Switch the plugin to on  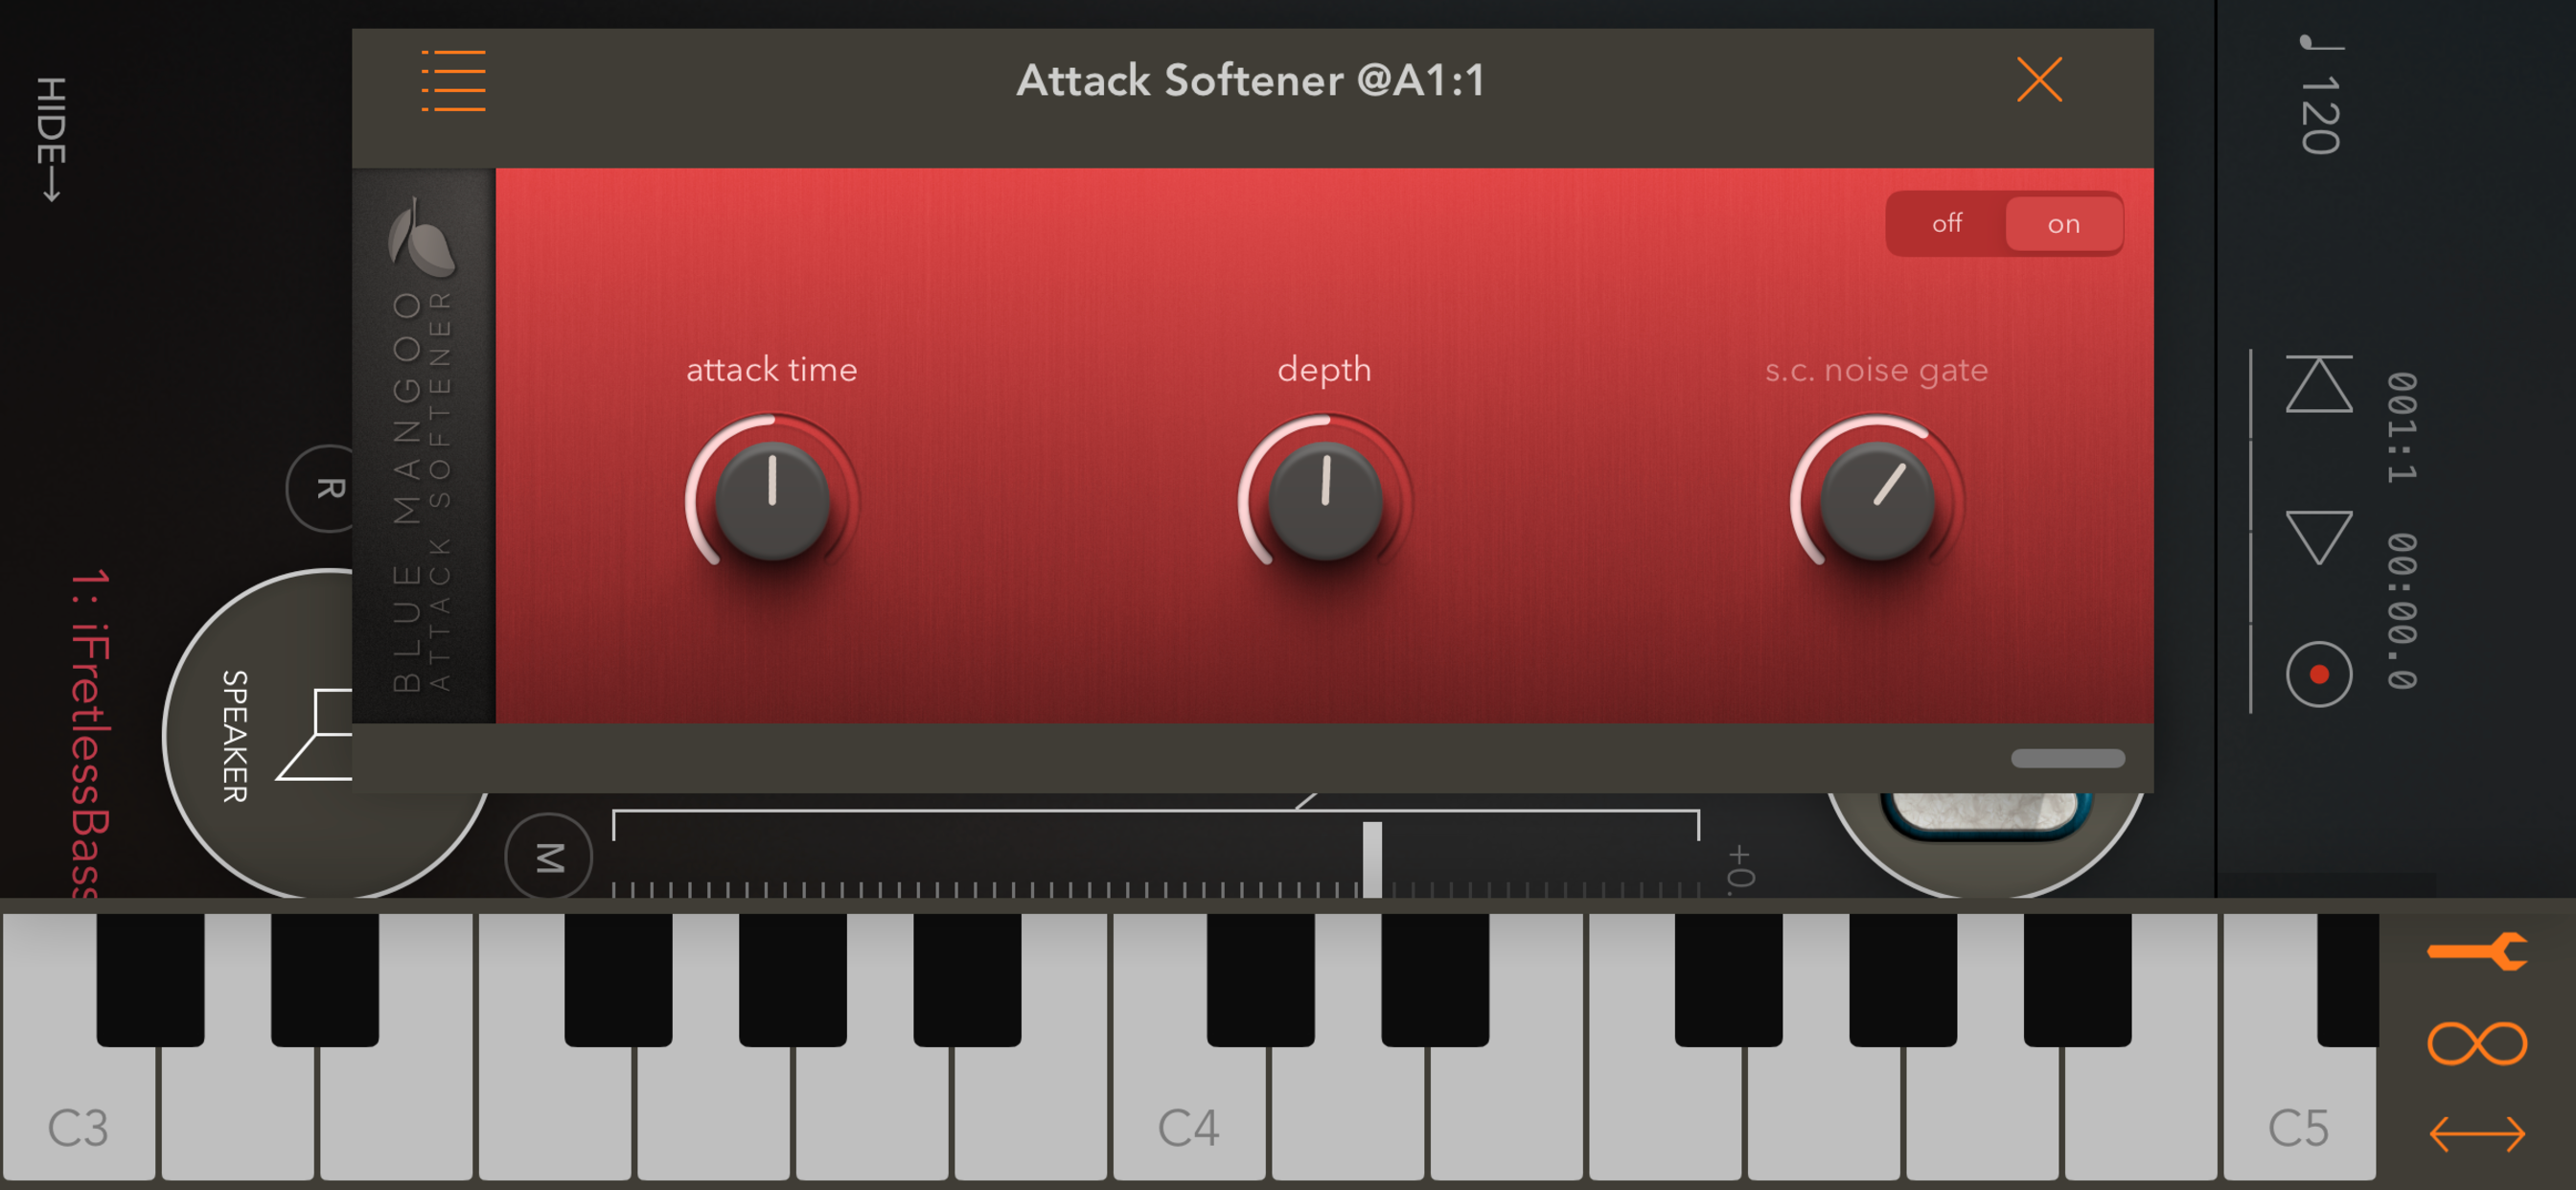pyautogui.click(x=2063, y=223)
